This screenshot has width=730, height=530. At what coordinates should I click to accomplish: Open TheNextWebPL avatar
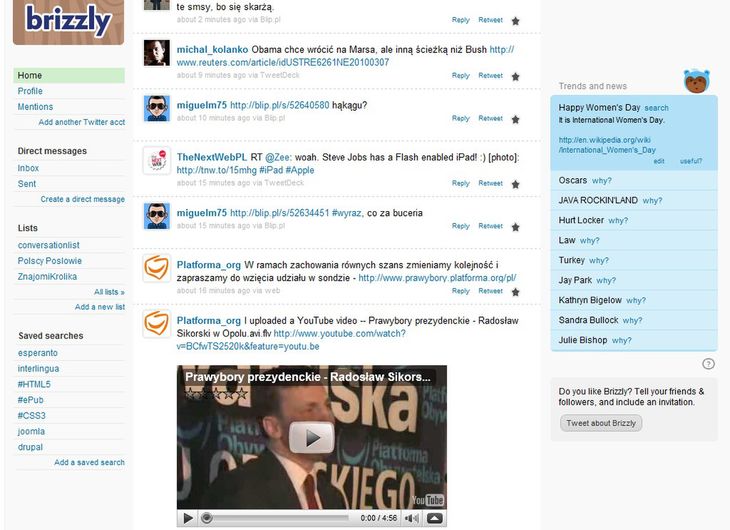click(156, 160)
